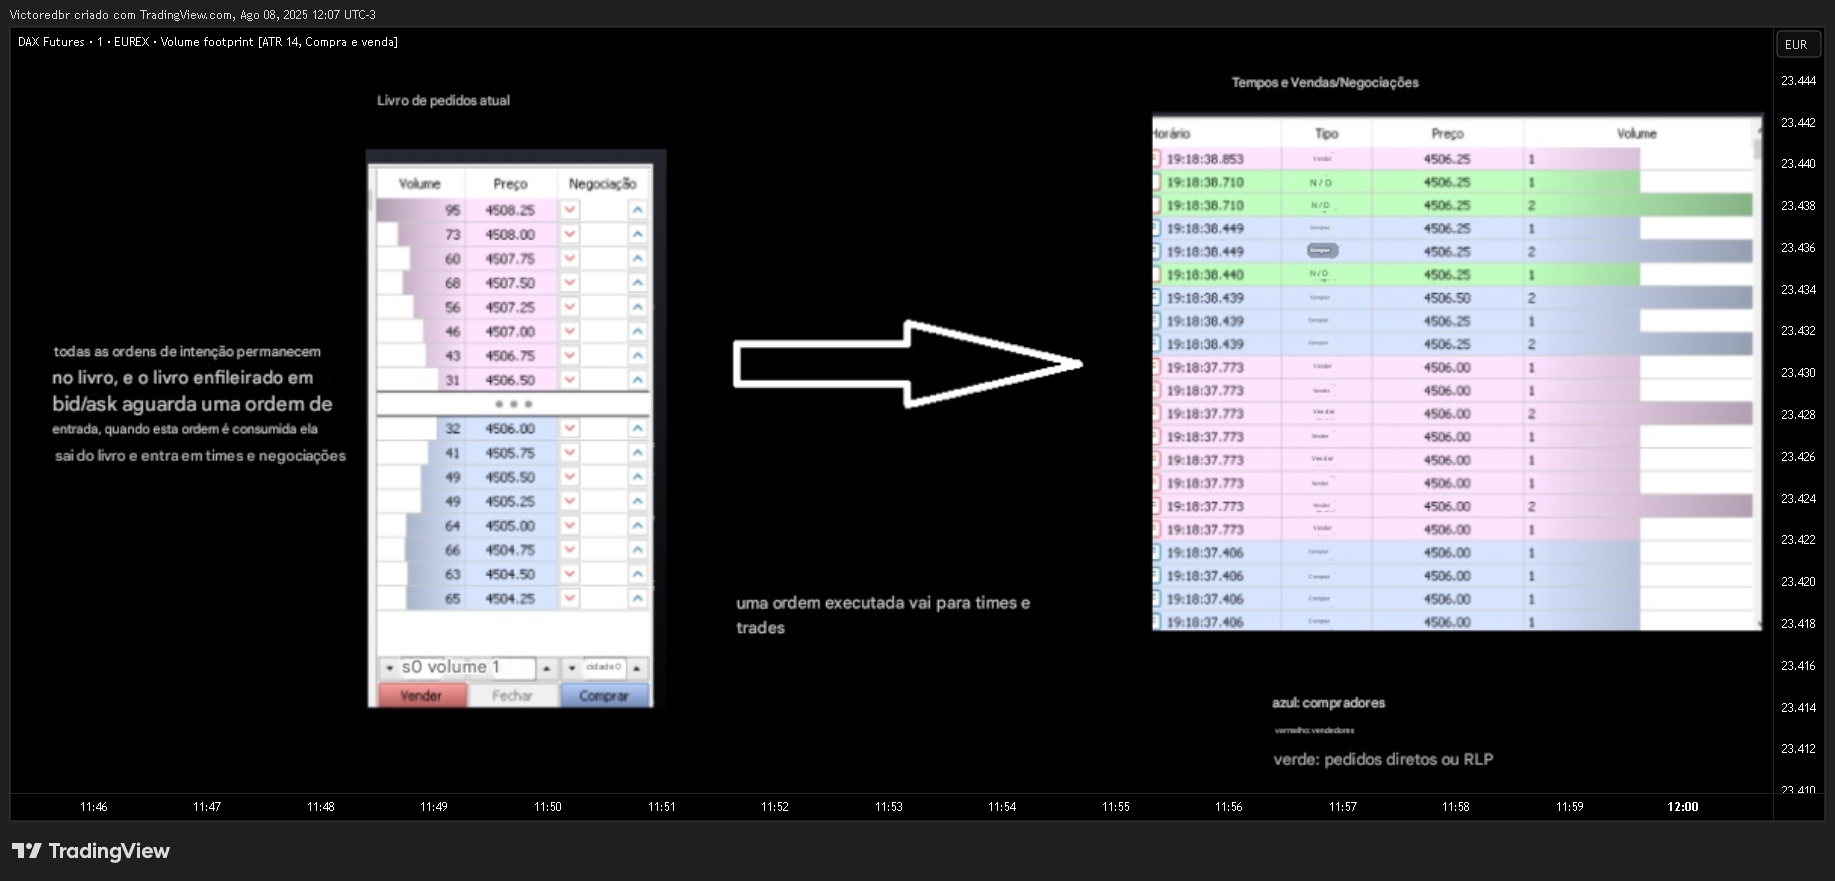Click down arrow beside the quantidade field

point(572,668)
